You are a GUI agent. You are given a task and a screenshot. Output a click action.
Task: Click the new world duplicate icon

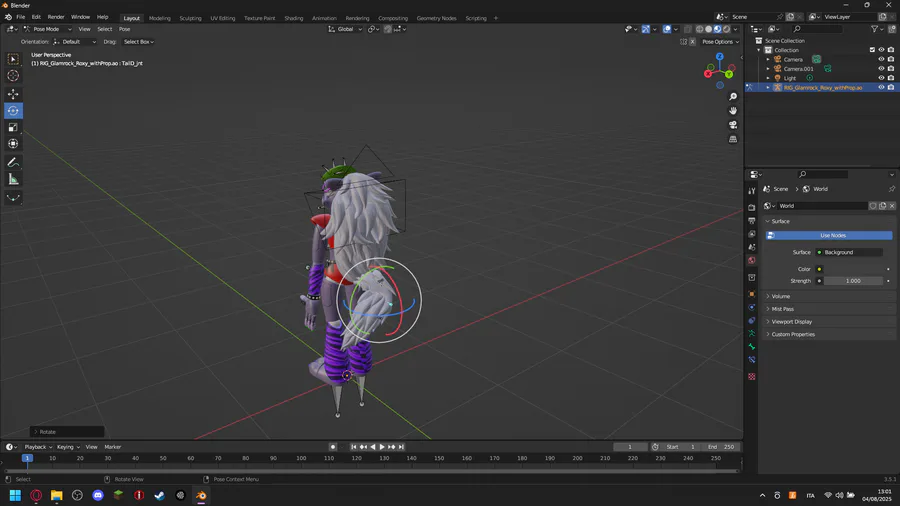point(882,206)
